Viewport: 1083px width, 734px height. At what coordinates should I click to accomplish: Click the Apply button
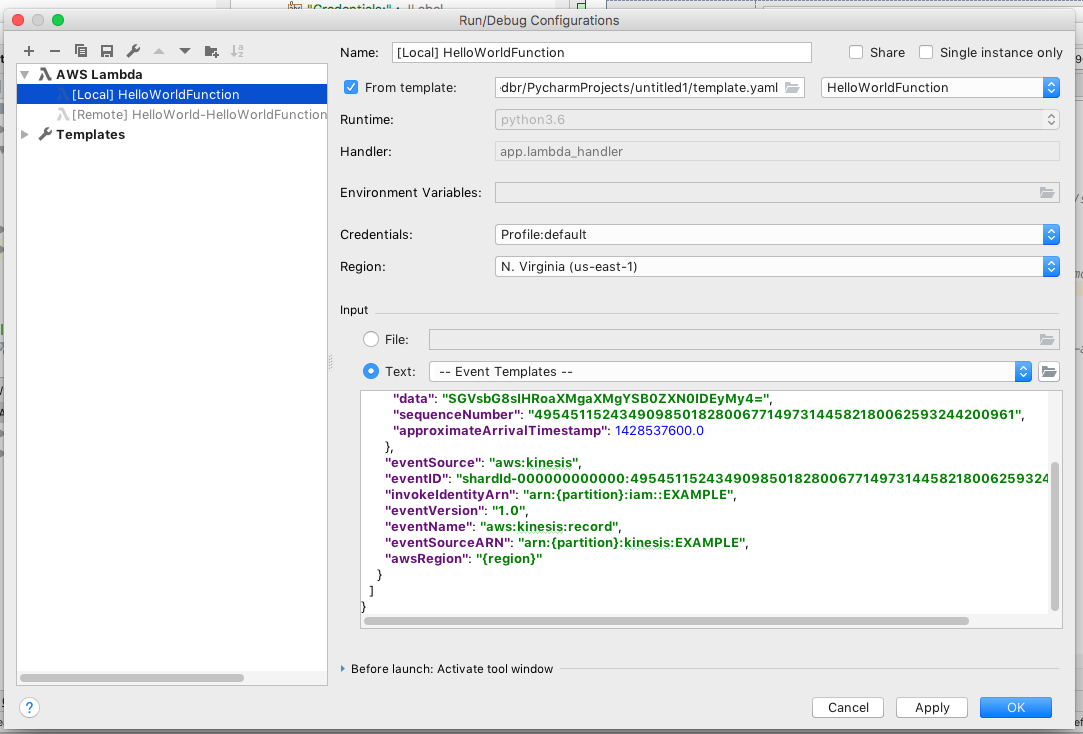click(932, 707)
